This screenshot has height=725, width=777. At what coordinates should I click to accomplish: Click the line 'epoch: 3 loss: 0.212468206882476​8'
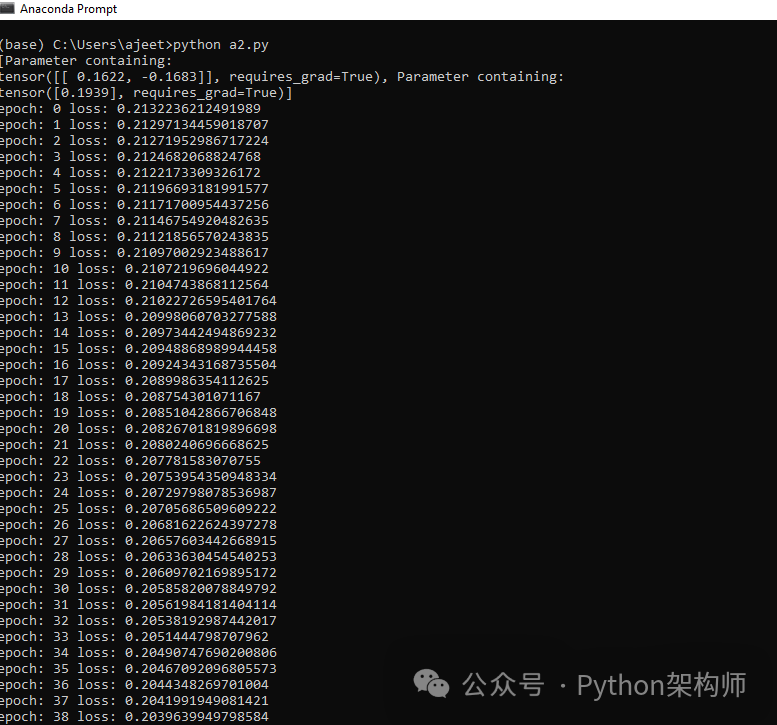(x=130, y=157)
